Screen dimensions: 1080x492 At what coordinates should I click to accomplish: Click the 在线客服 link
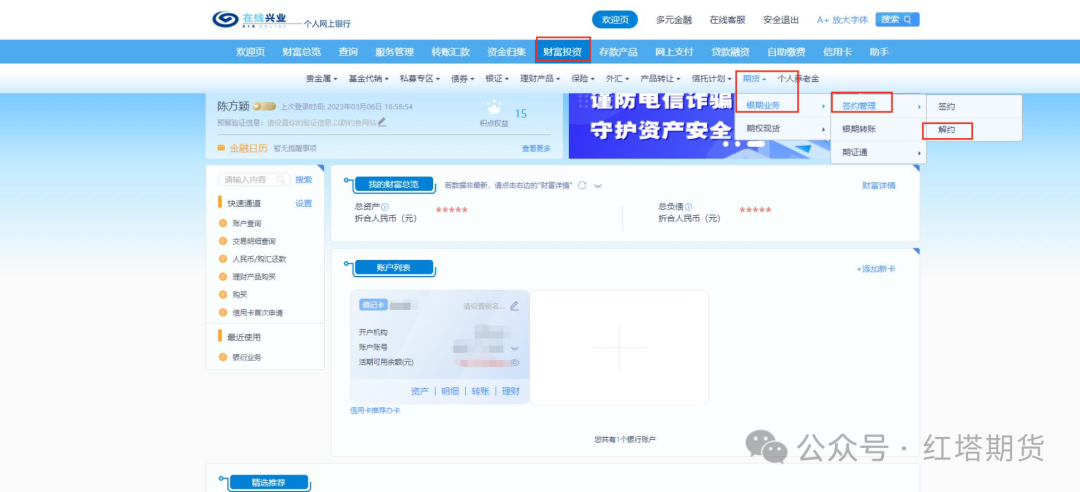[x=727, y=20]
